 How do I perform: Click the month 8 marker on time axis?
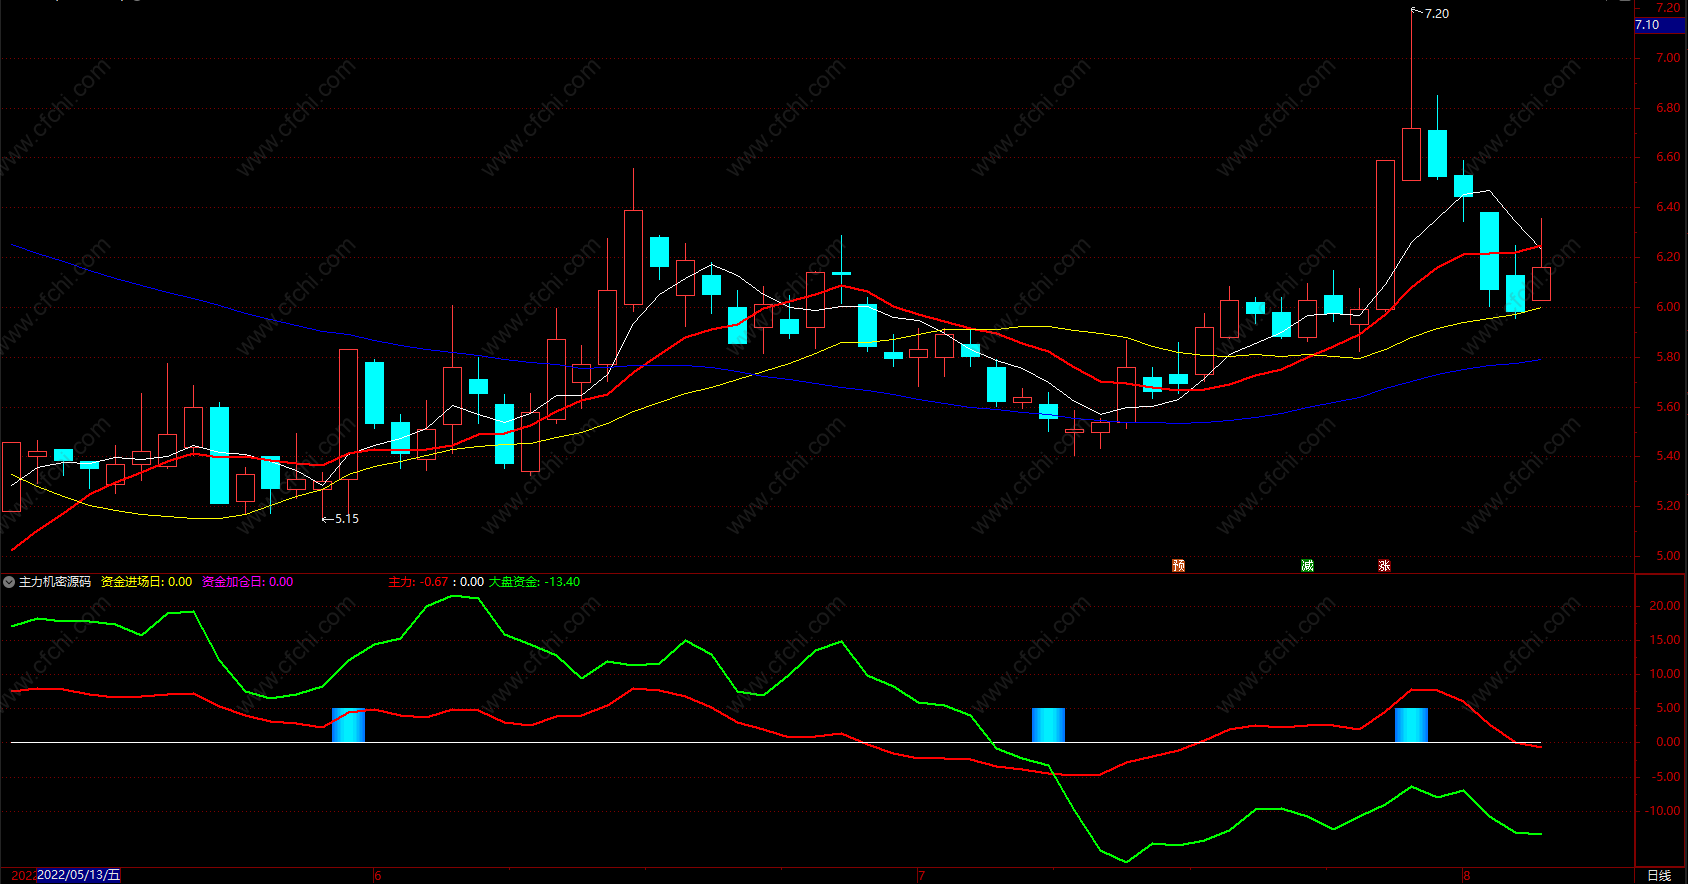tap(1467, 876)
